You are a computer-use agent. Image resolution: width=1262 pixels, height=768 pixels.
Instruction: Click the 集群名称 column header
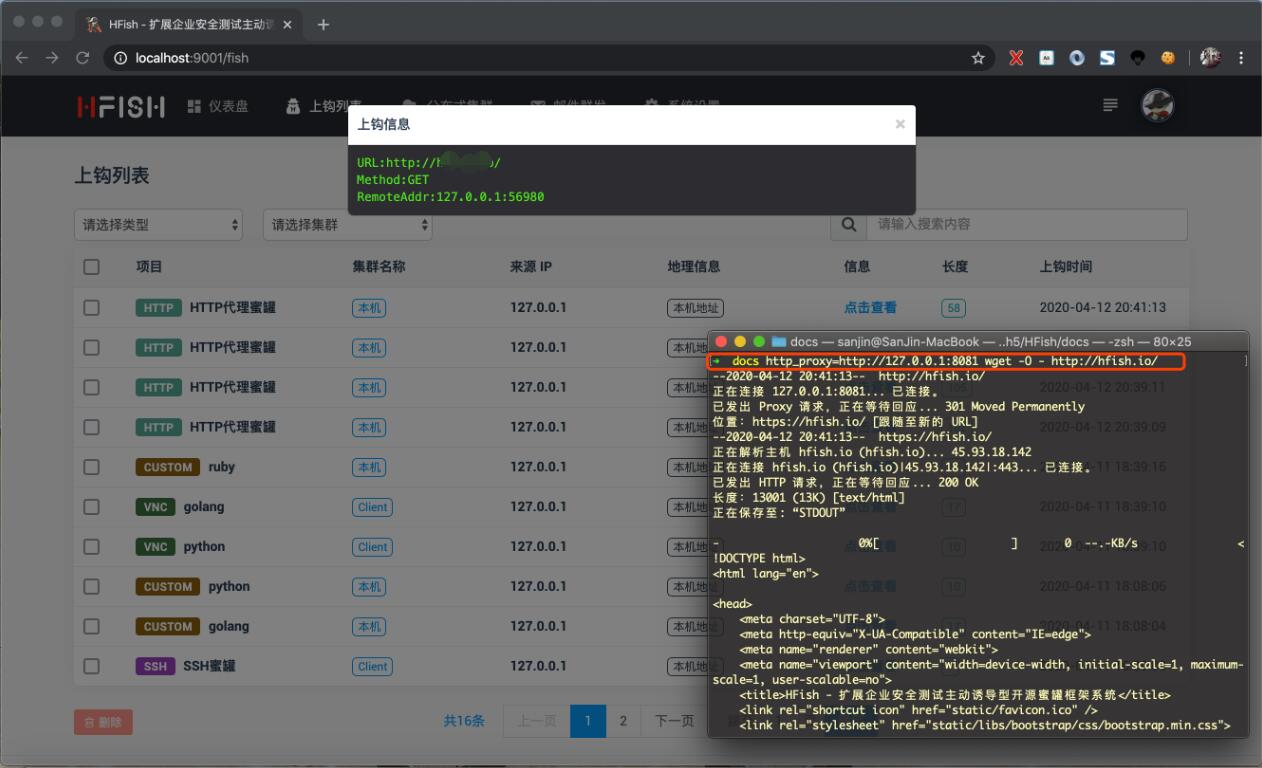tap(379, 267)
